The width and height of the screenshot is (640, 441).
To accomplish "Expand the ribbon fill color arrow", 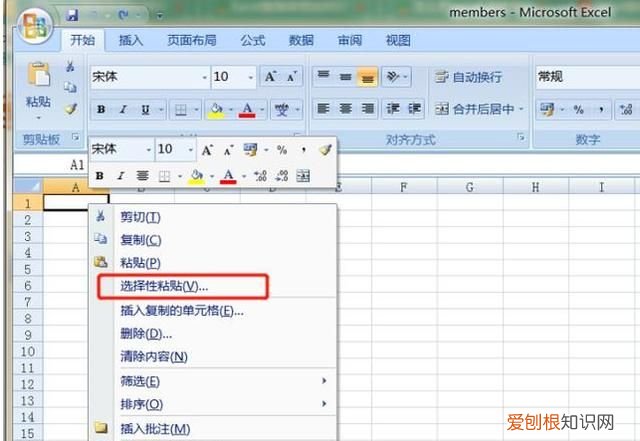I will (231, 109).
